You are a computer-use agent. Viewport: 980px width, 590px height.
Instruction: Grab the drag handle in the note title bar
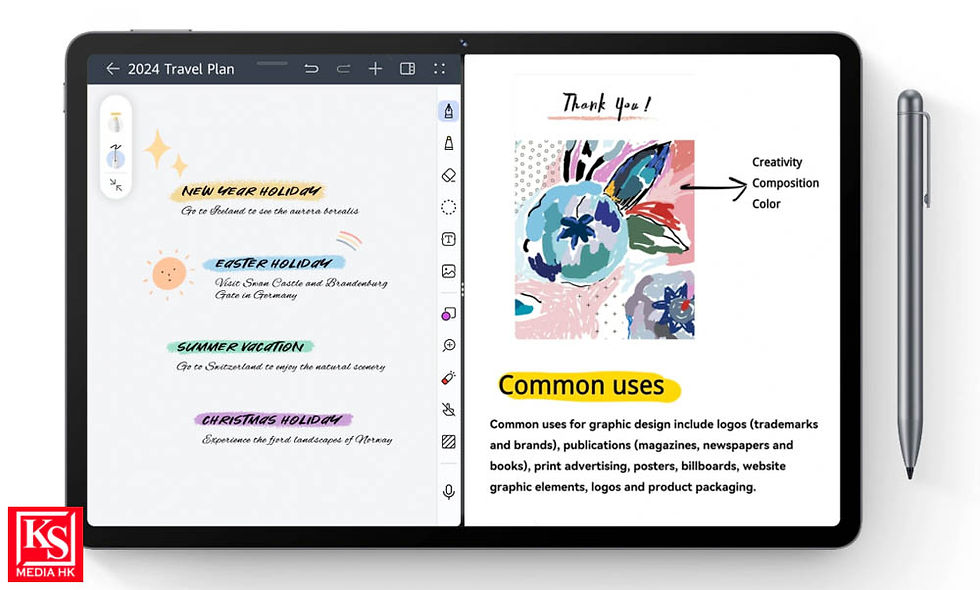(x=272, y=63)
